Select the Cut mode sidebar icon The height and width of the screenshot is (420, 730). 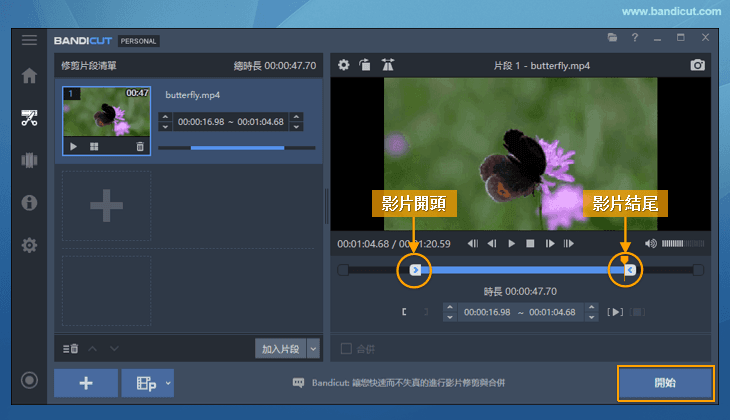29,118
